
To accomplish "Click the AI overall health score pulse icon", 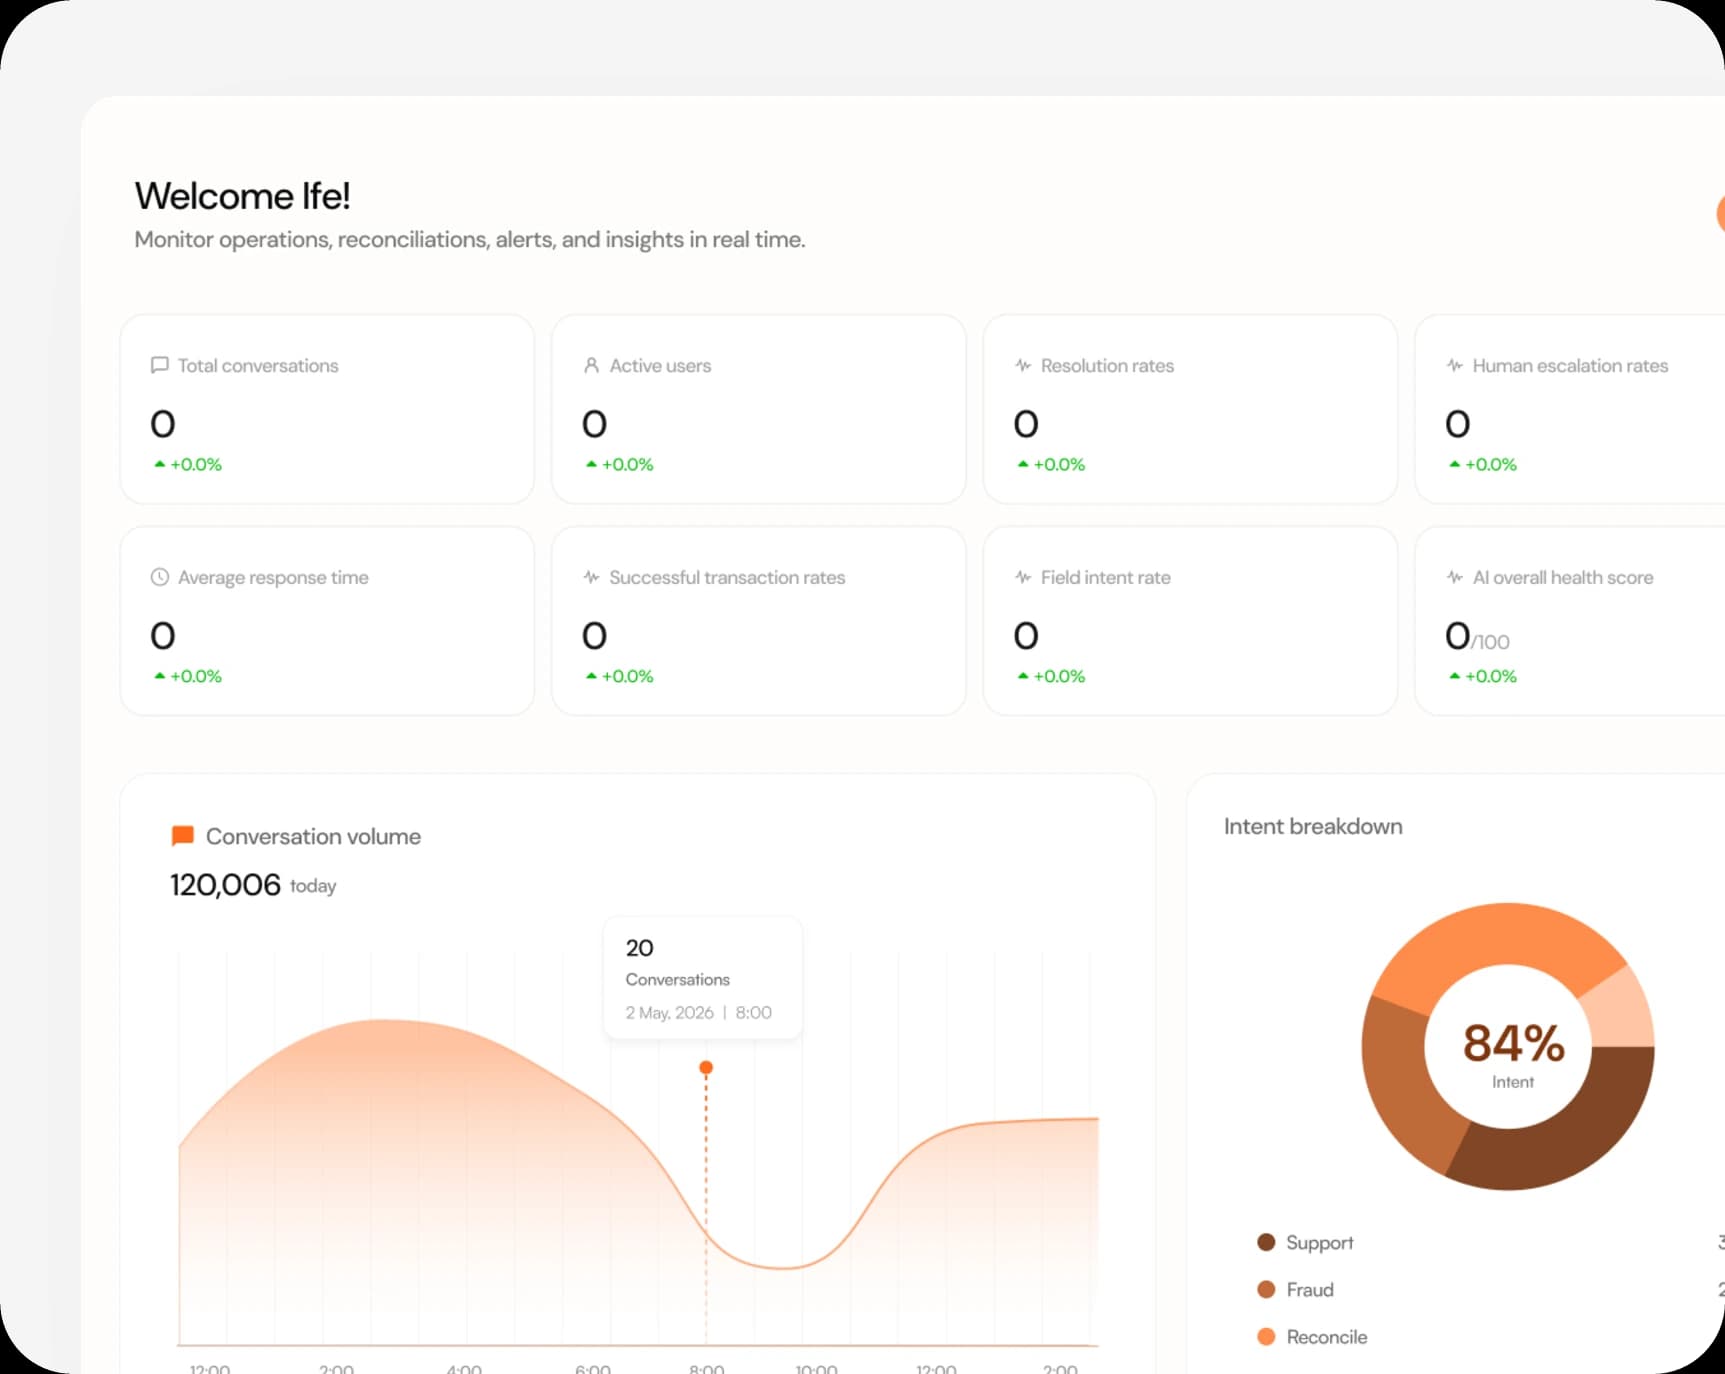I will 1455,577.
